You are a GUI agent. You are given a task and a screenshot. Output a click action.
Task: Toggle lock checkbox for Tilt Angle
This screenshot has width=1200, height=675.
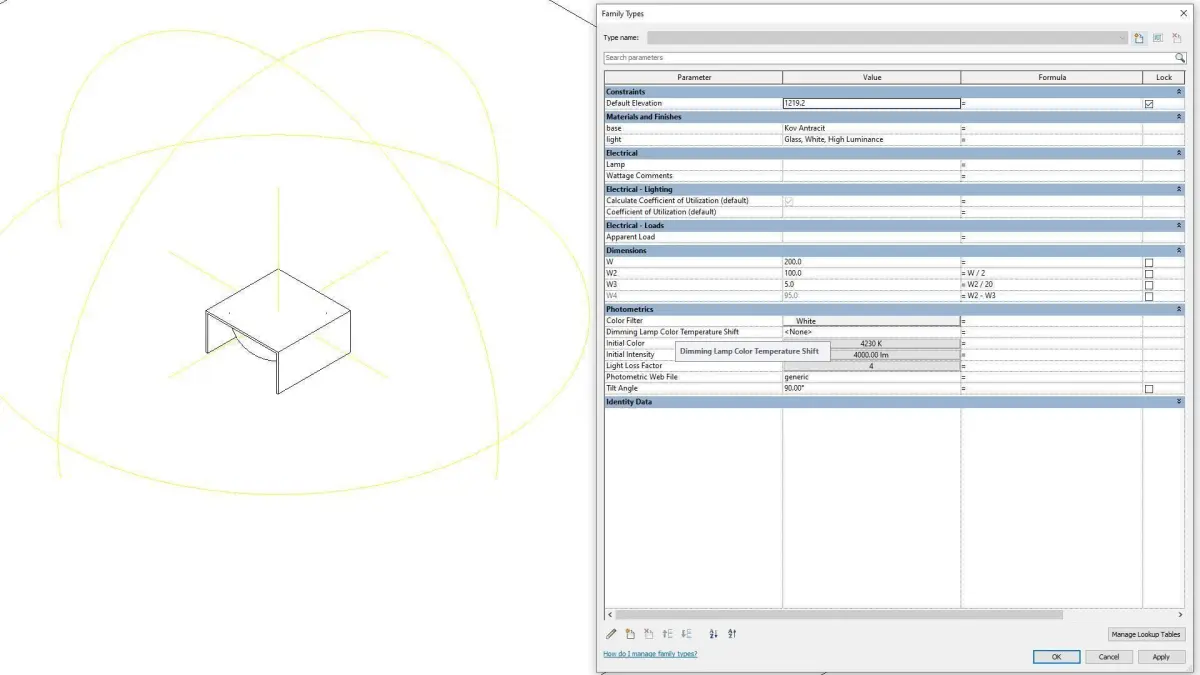point(1149,389)
